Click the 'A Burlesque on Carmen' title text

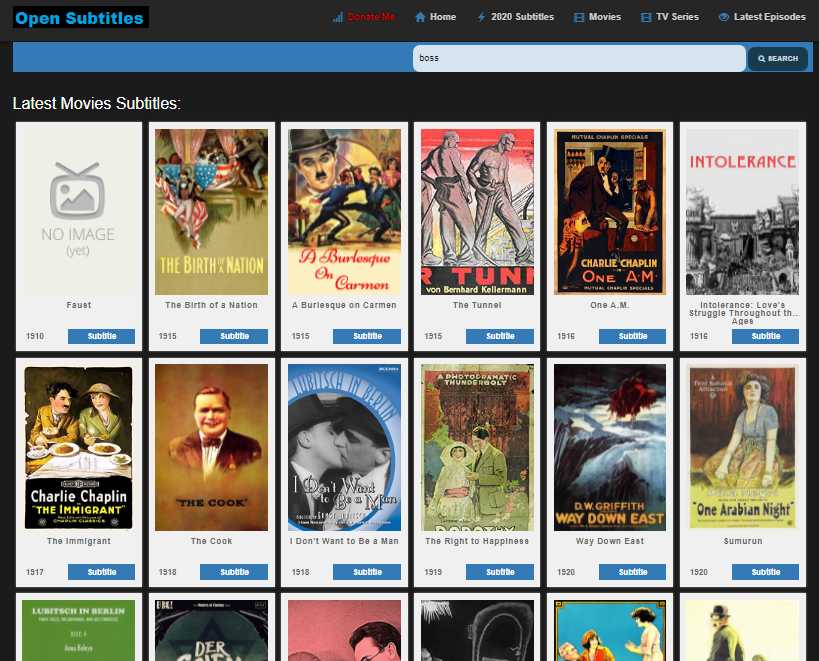click(344, 305)
